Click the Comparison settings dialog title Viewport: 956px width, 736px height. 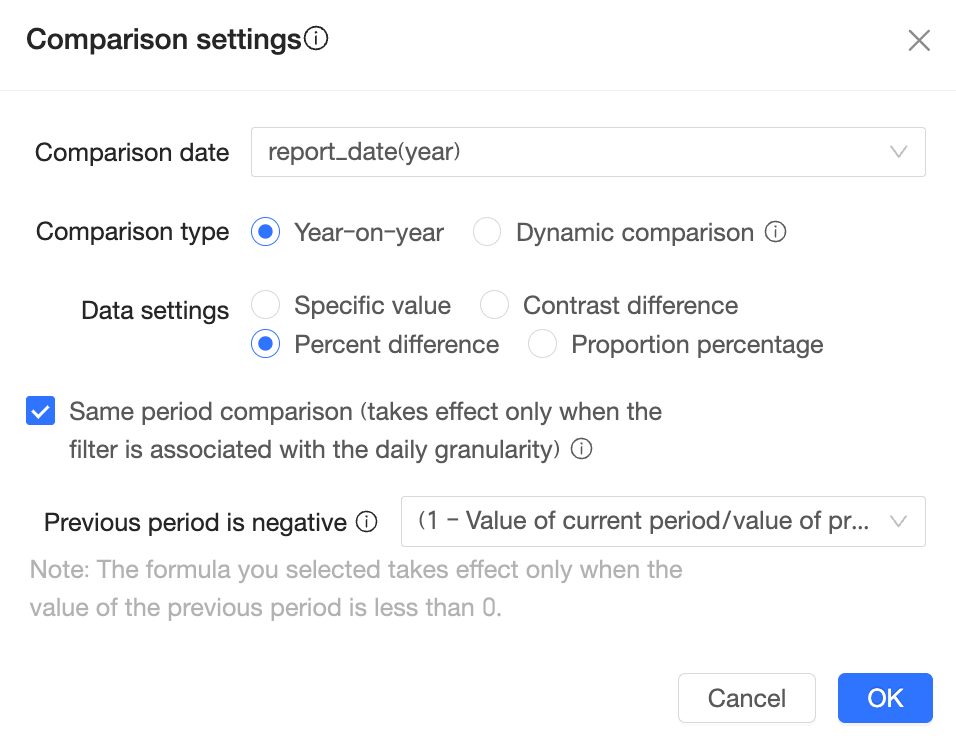(x=163, y=40)
